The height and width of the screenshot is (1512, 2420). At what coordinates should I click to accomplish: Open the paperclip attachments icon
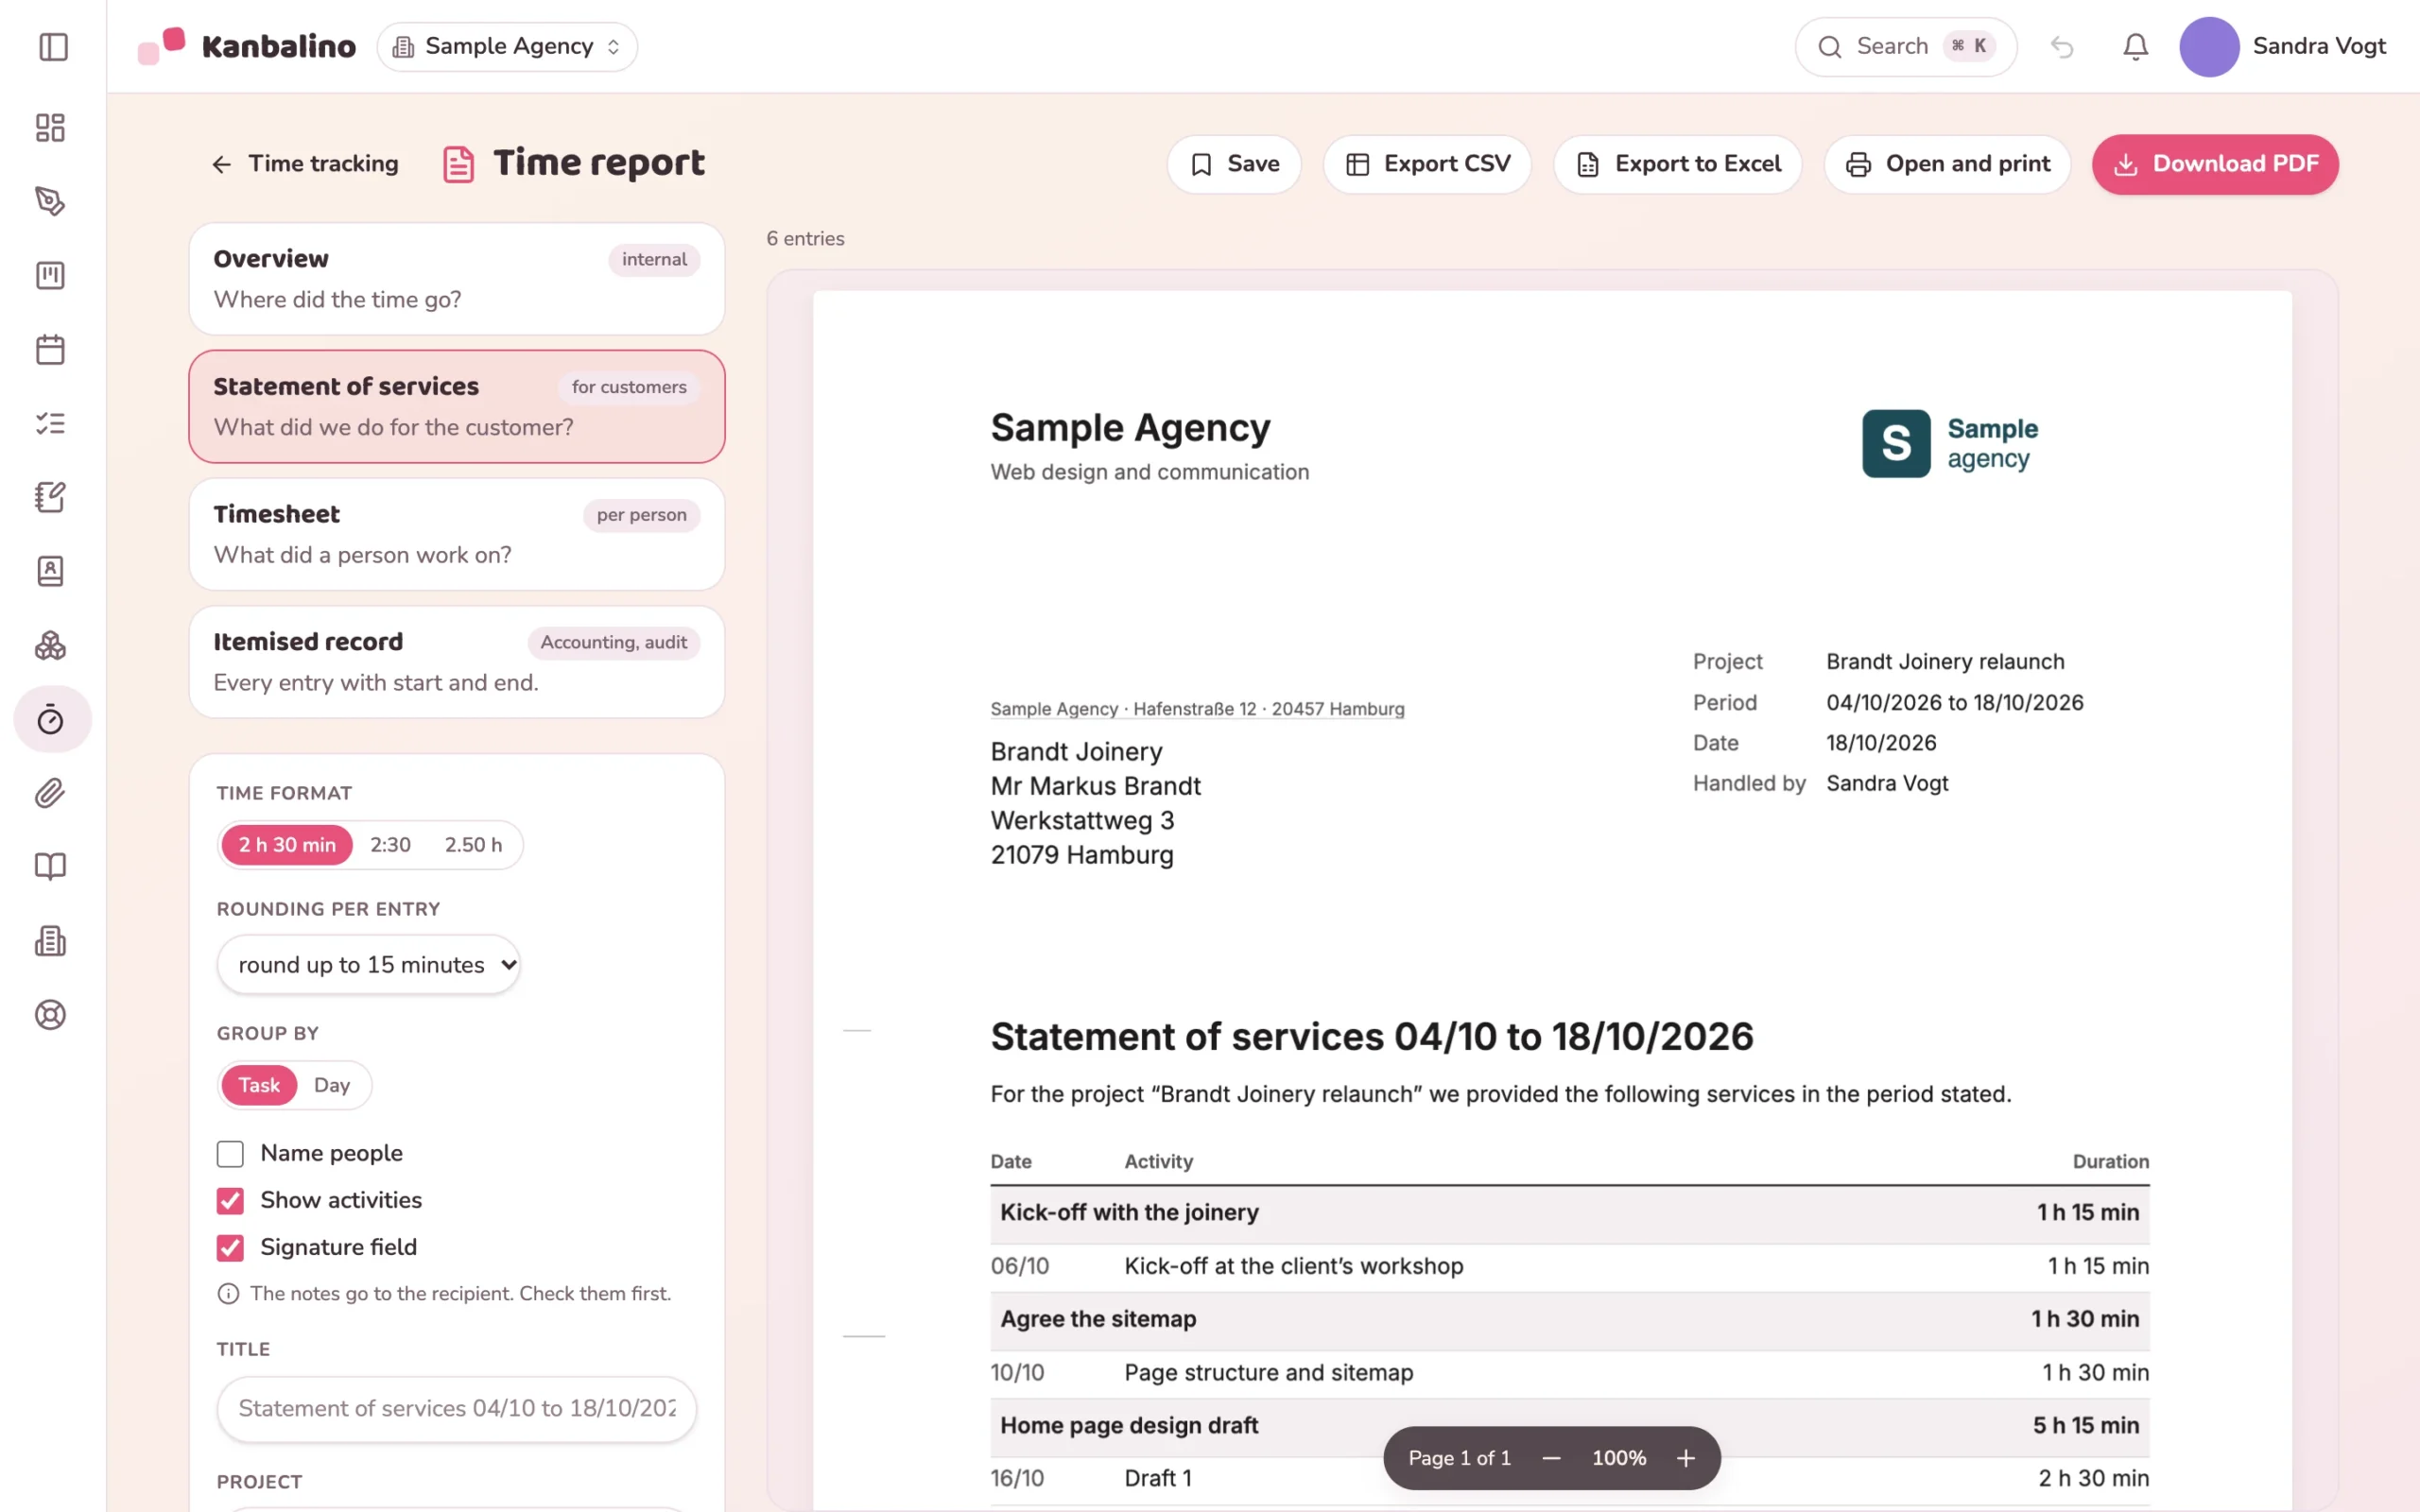tap(50, 793)
